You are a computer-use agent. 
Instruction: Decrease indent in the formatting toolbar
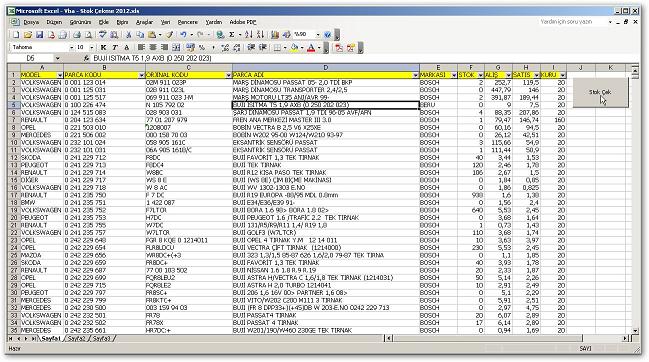click(251, 48)
